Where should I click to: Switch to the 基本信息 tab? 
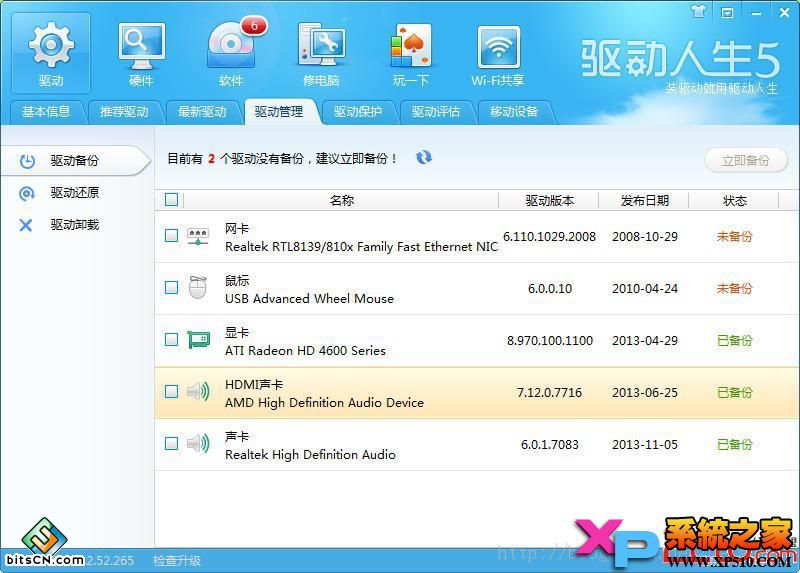point(46,111)
